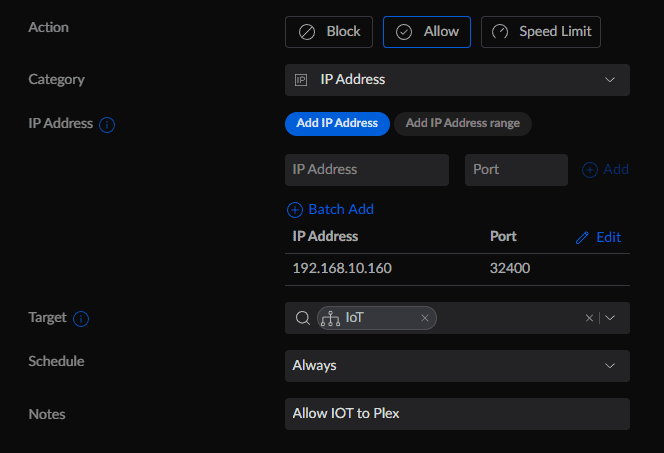Select the port value 32400
Screen dimensions: 664x453
point(509,268)
